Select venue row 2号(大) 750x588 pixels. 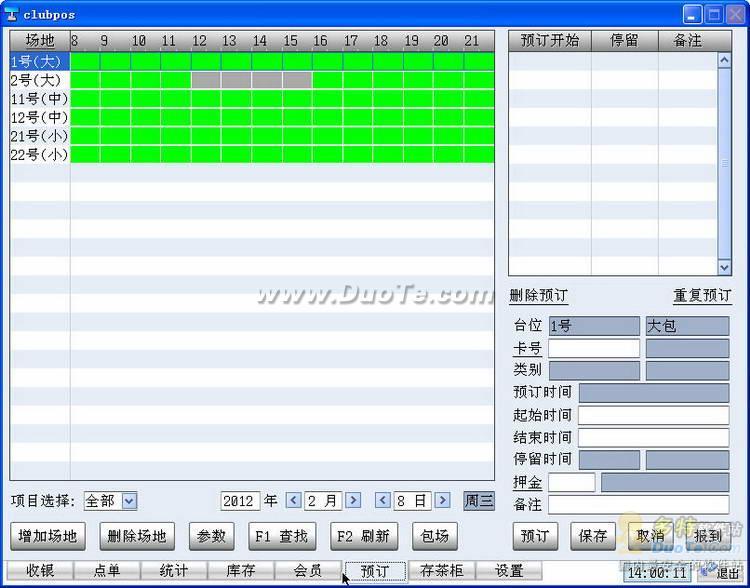coord(40,80)
